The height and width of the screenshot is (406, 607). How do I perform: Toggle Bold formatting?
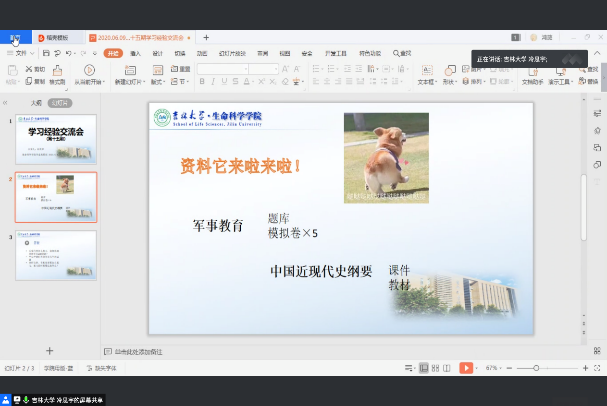(201, 82)
